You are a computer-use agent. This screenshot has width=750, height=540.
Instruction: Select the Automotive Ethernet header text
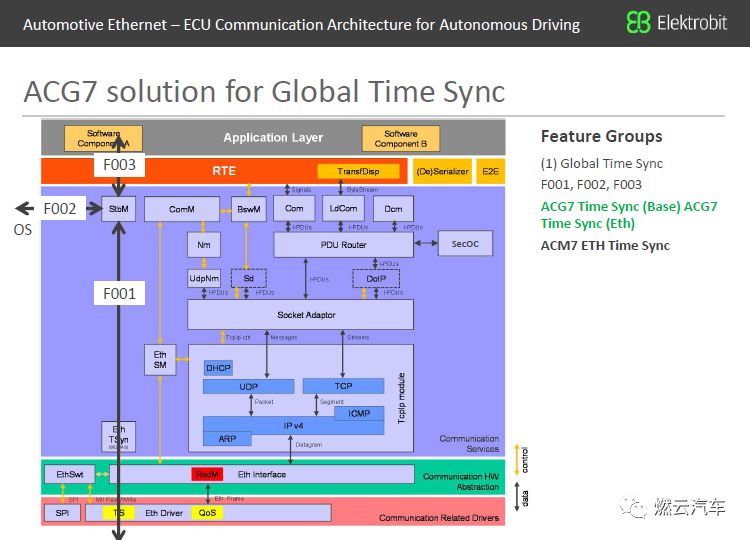click(x=301, y=24)
